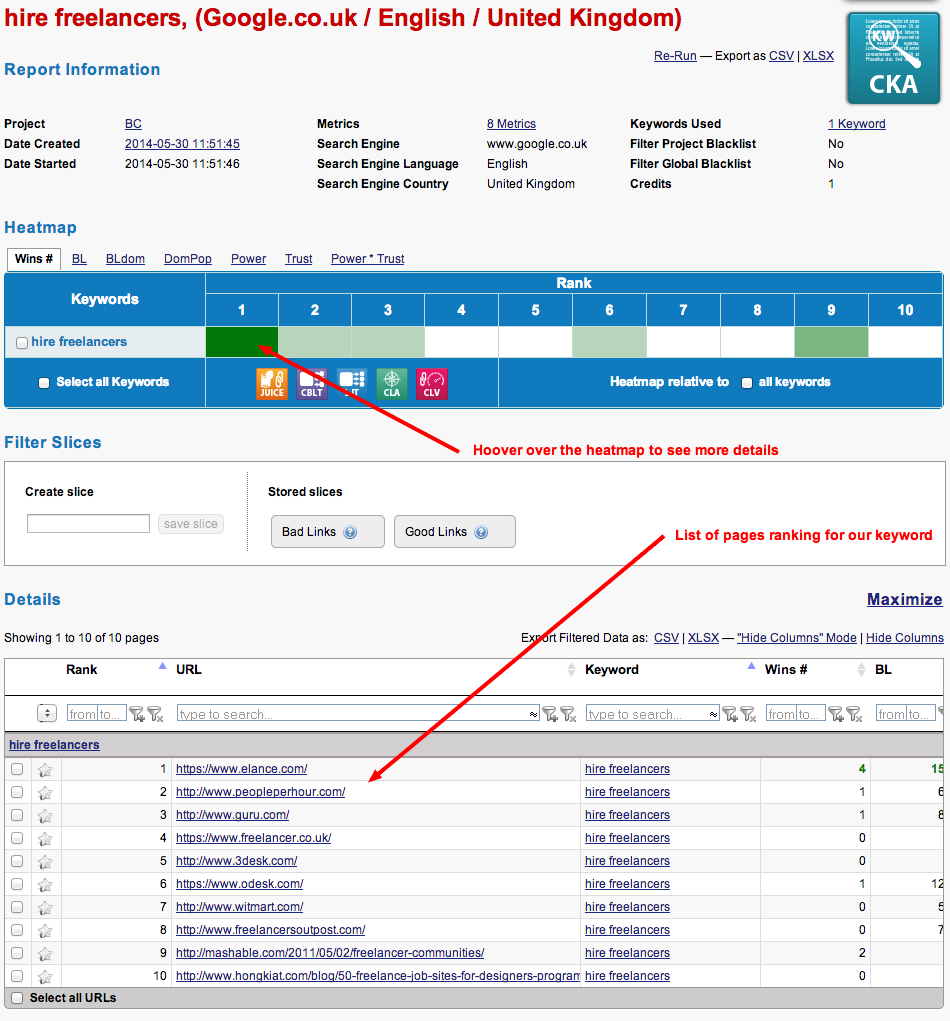Apply the add-filter icon for Keyword column
Viewport: 950px width, 1021px height.
tap(730, 714)
